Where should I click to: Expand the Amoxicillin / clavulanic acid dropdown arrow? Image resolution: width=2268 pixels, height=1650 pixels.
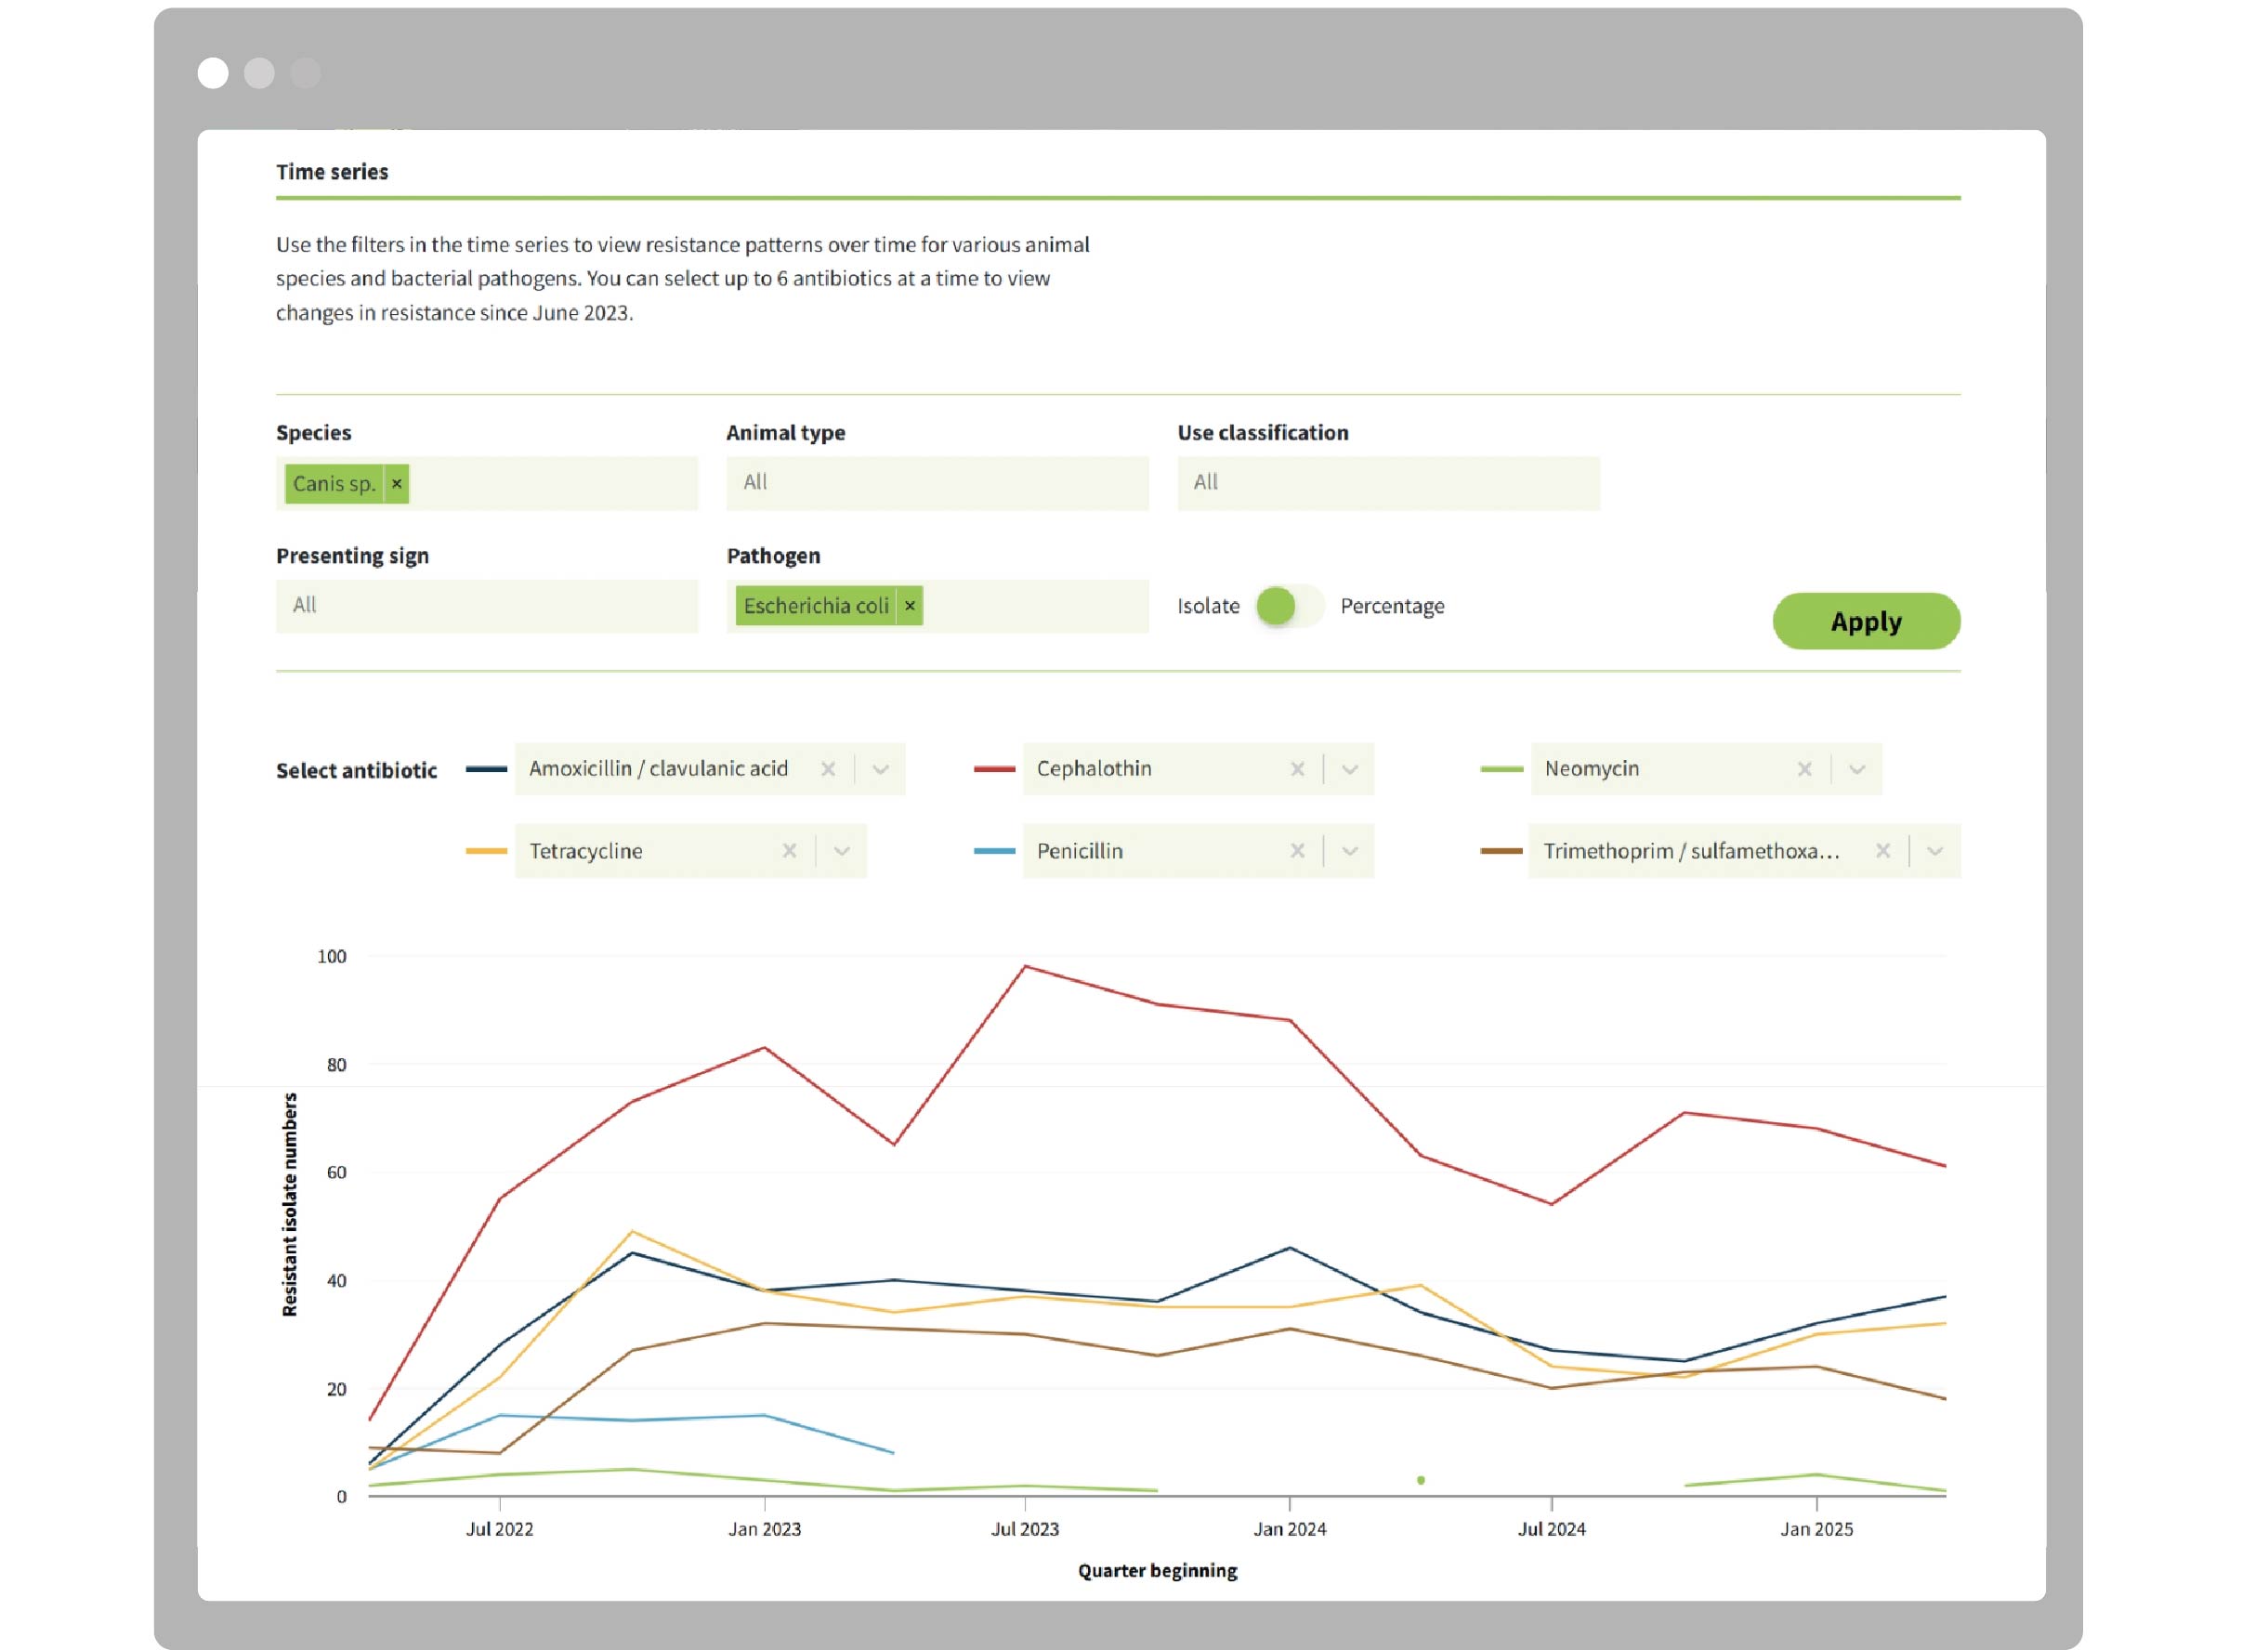click(x=880, y=769)
